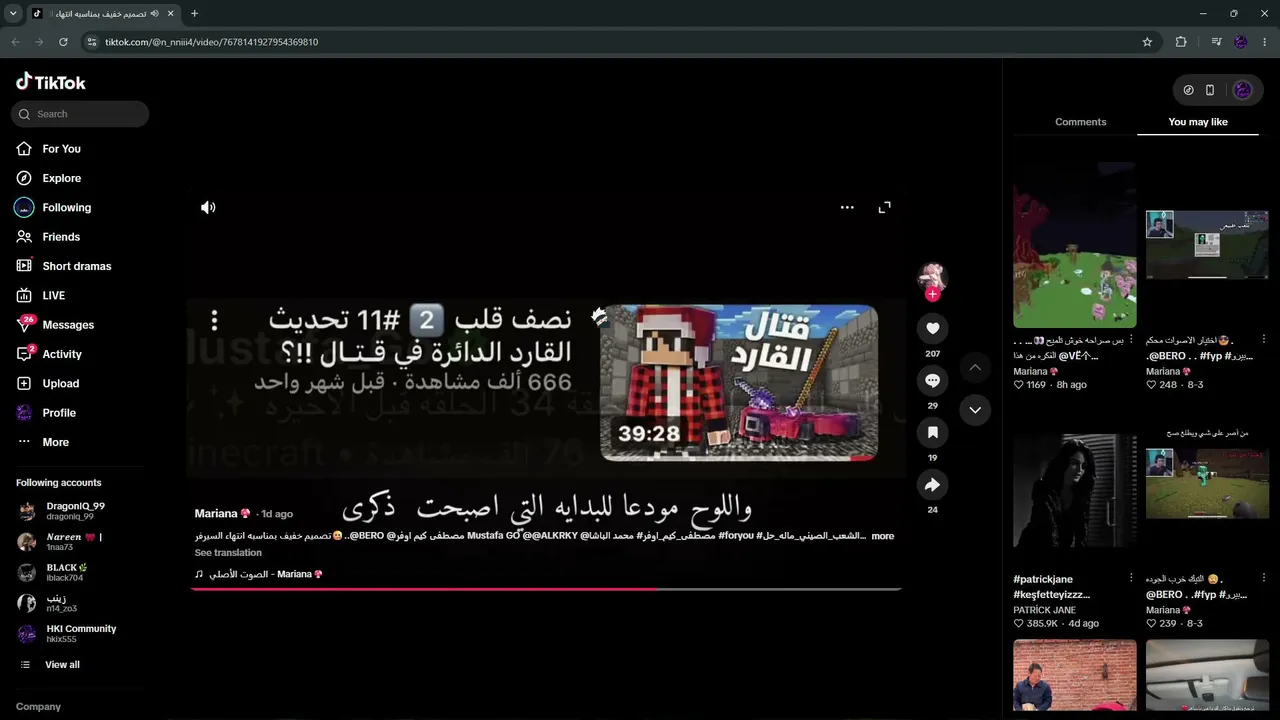Open options for the patrickjane recommendation
This screenshot has width=1280, height=720.
tap(1132, 578)
